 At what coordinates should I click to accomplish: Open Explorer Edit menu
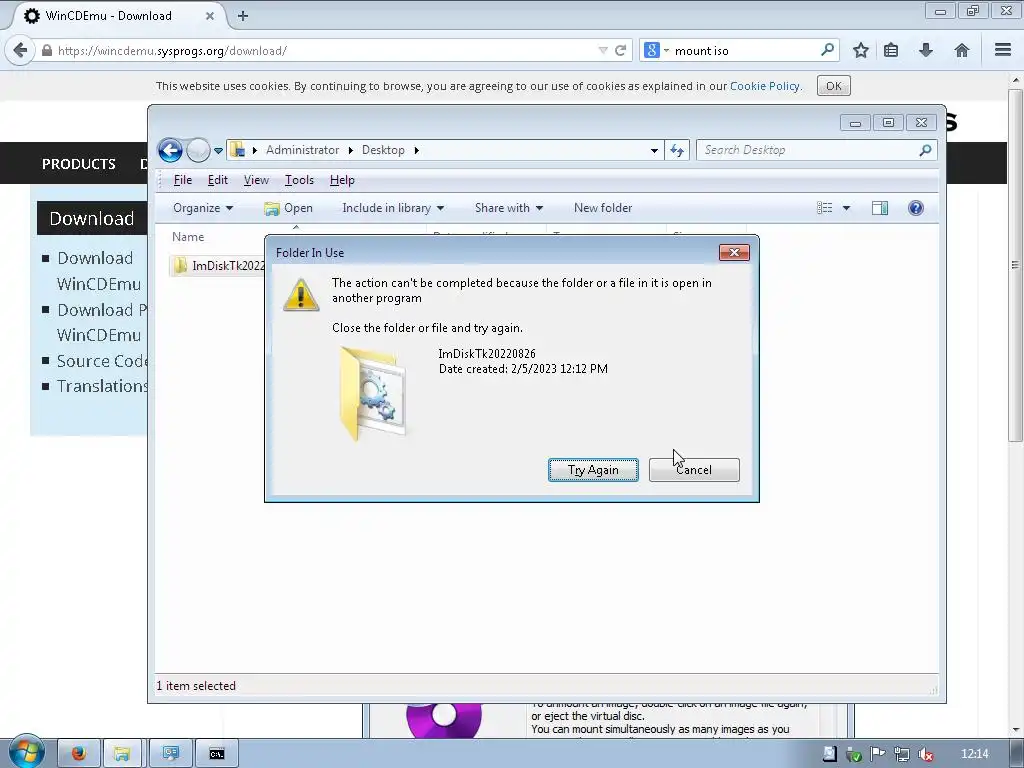click(217, 180)
